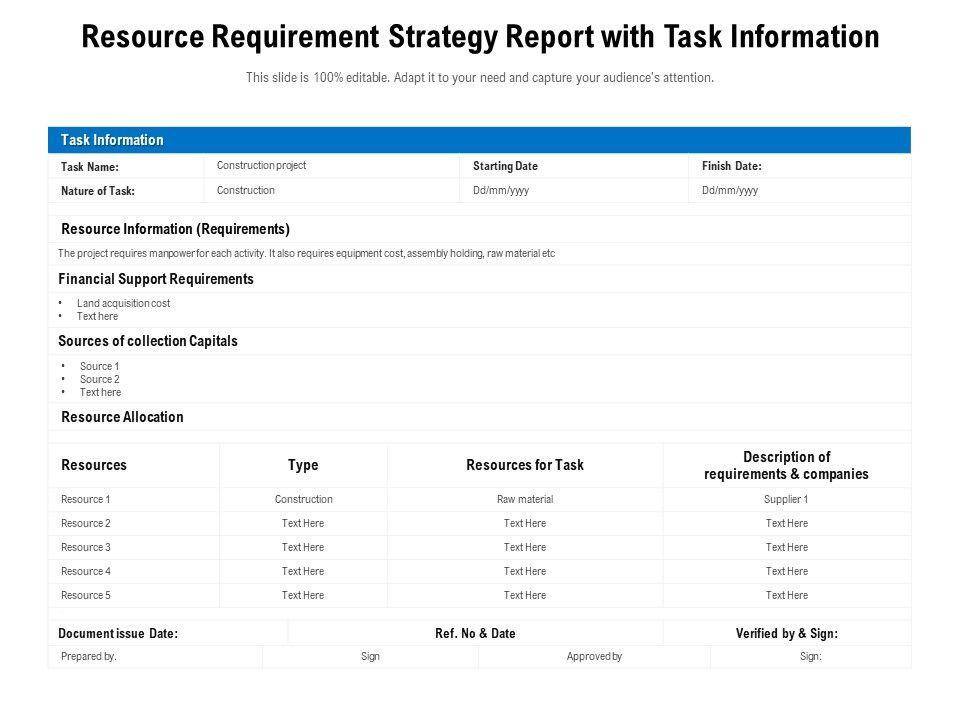Click the 'Nature of Task:' label

[98, 191]
